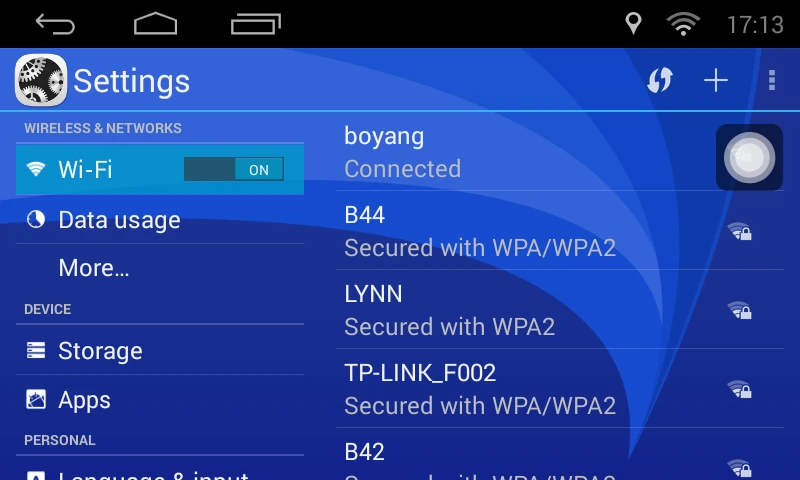Tap the Wi-Fi signal status bar icon
800x480 pixels.
click(683, 24)
